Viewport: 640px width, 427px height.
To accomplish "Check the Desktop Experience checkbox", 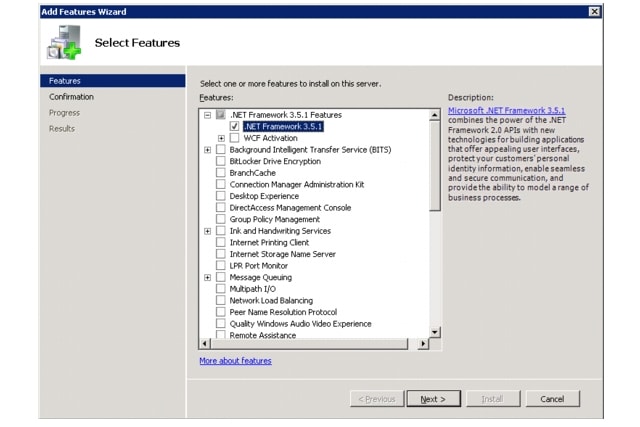I will (220, 196).
